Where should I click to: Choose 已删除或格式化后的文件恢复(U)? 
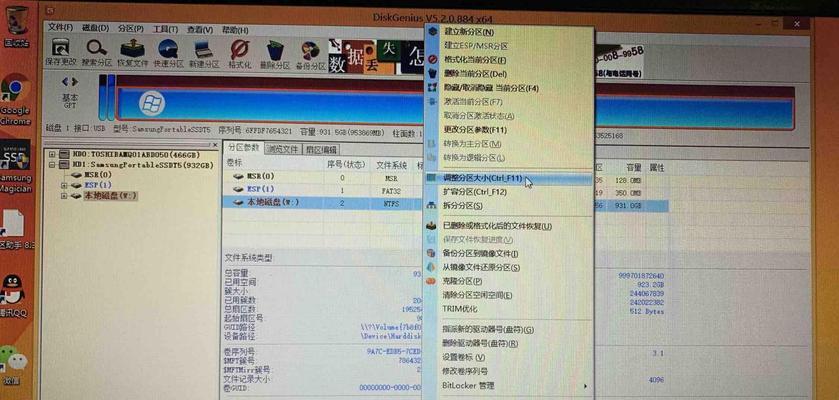click(x=497, y=226)
